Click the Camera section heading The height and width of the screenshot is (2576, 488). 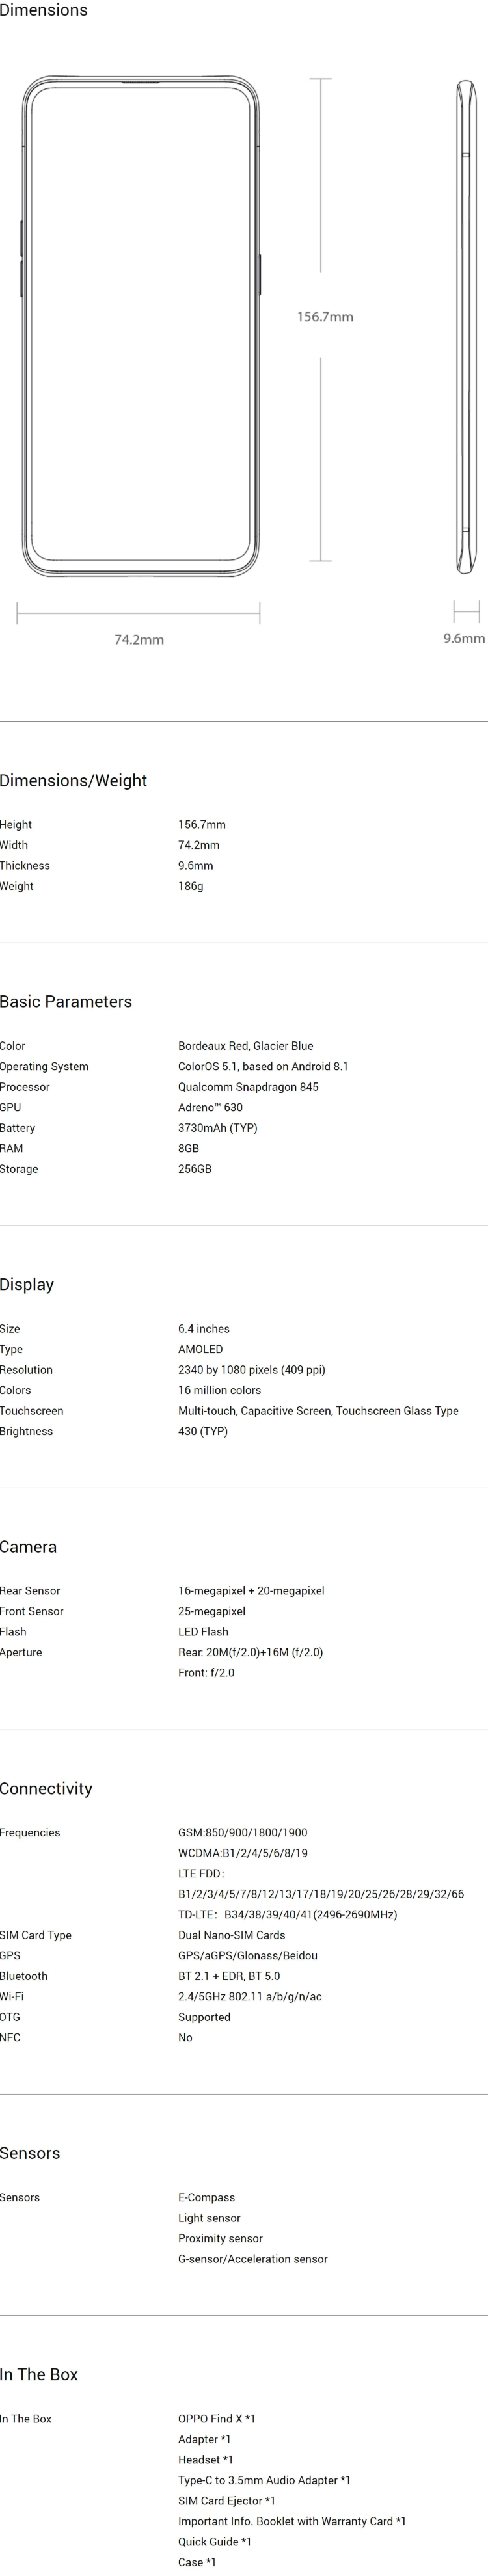(28, 1547)
